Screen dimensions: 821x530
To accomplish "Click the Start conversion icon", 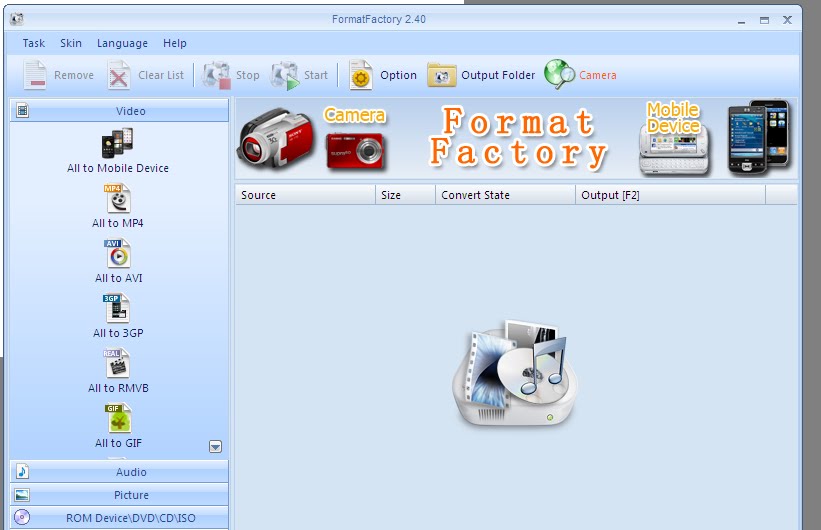I will pos(285,75).
